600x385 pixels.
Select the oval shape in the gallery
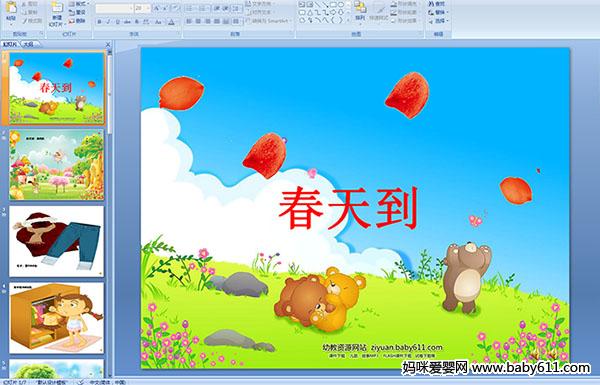coord(341,5)
